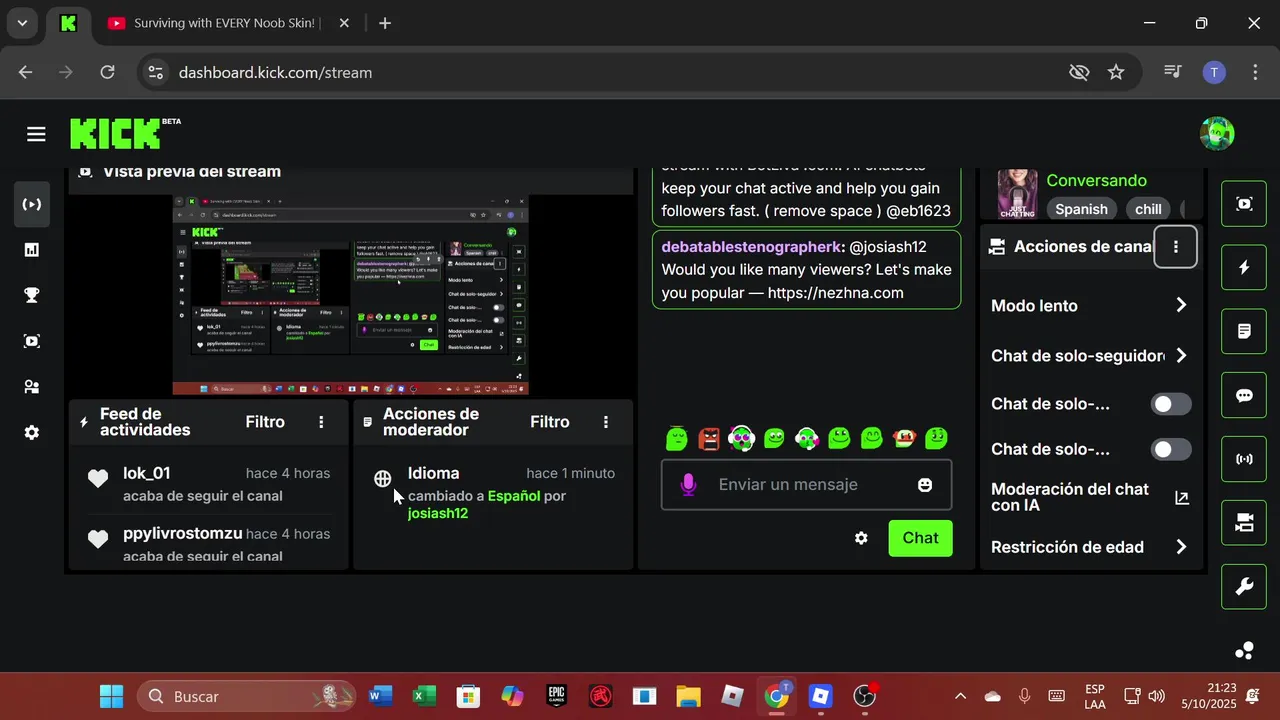Open the trophy achievements icon in sidebar
The height and width of the screenshot is (720, 1280).
32,295
